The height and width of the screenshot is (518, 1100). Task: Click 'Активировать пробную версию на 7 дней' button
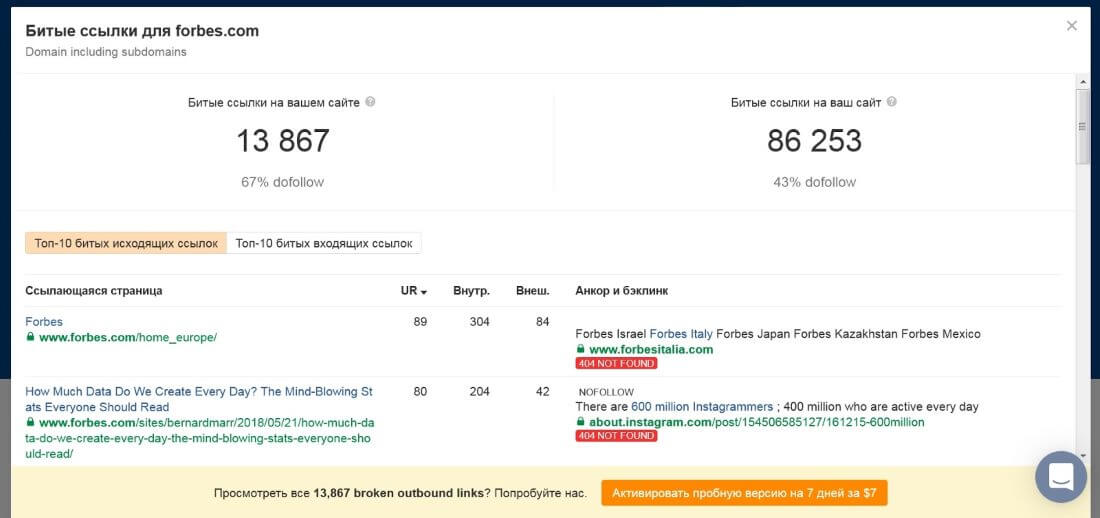tap(744, 493)
